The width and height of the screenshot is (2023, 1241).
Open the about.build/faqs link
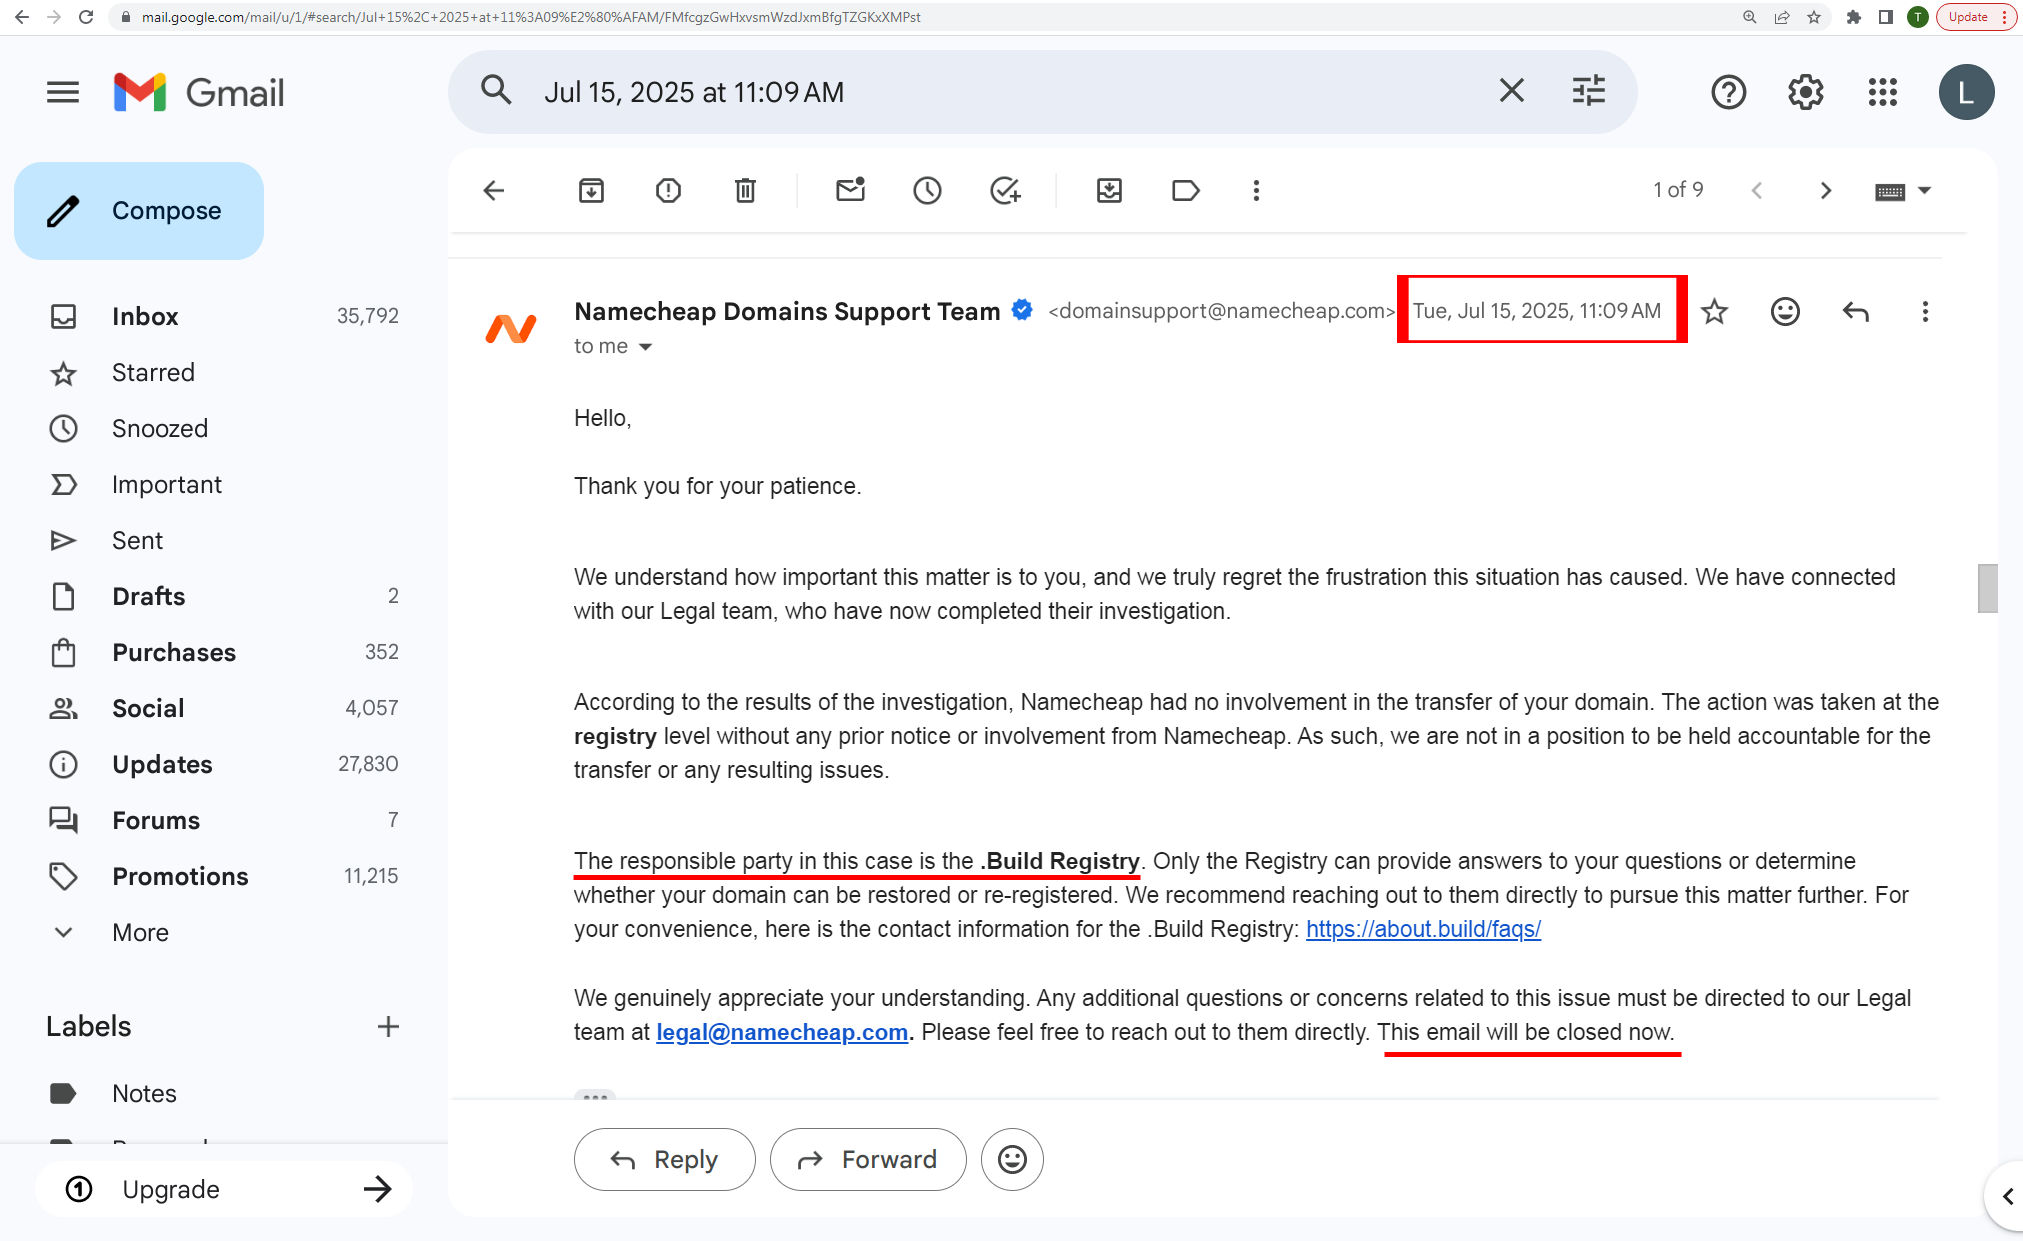click(1423, 929)
